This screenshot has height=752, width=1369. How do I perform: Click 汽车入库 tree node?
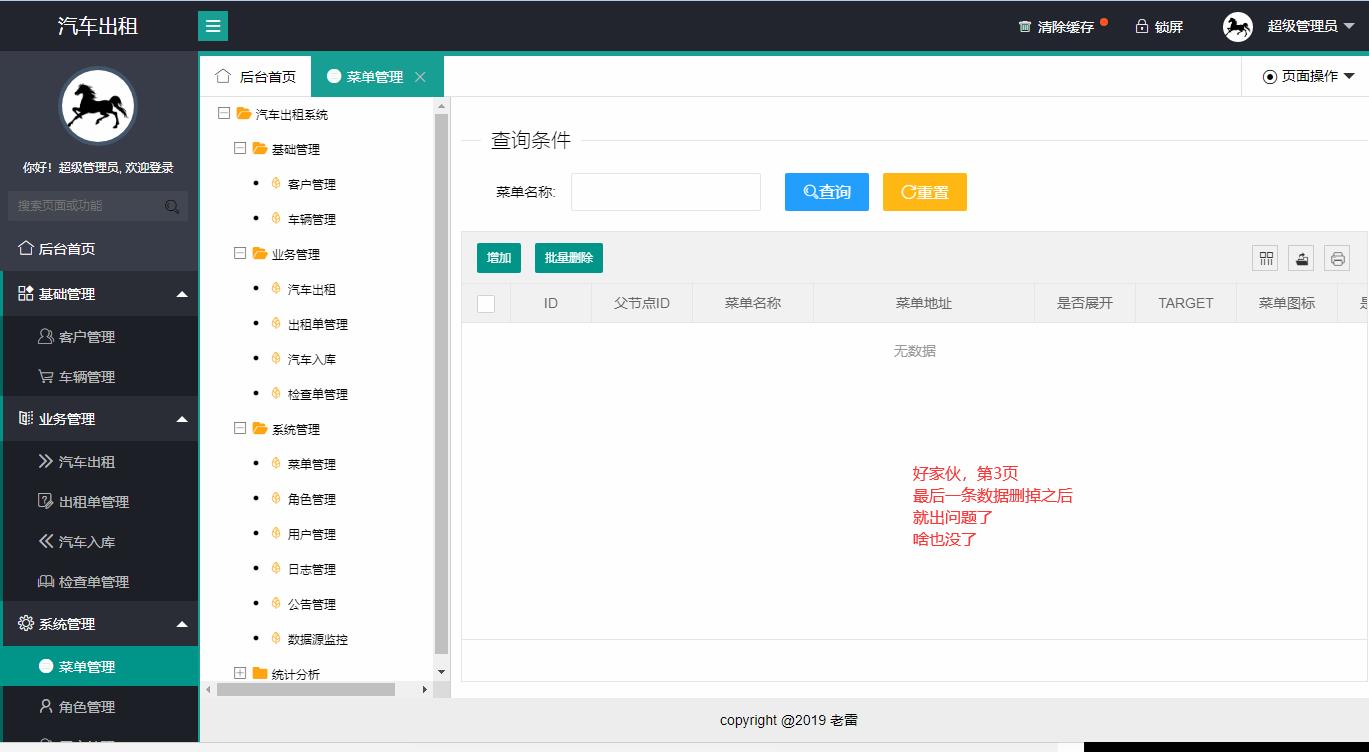tap(311, 359)
